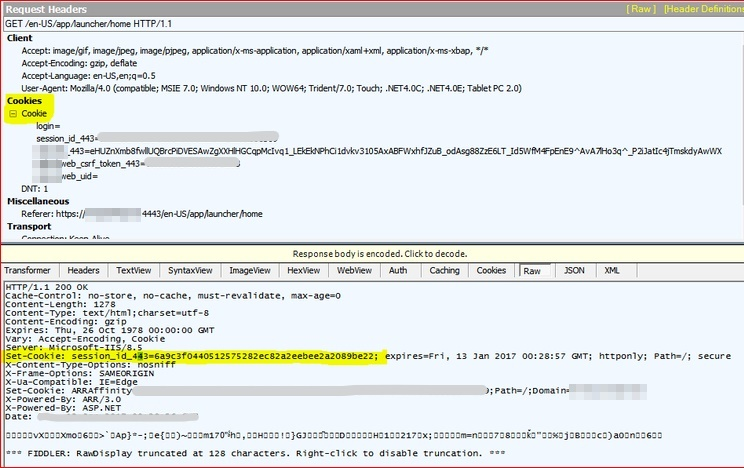Switch to the Headers response tab
744x468 pixels.
(84, 271)
